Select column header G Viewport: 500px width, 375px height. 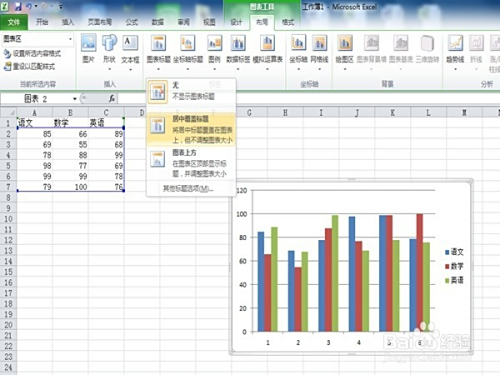pyautogui.click(x=249, y=113)
